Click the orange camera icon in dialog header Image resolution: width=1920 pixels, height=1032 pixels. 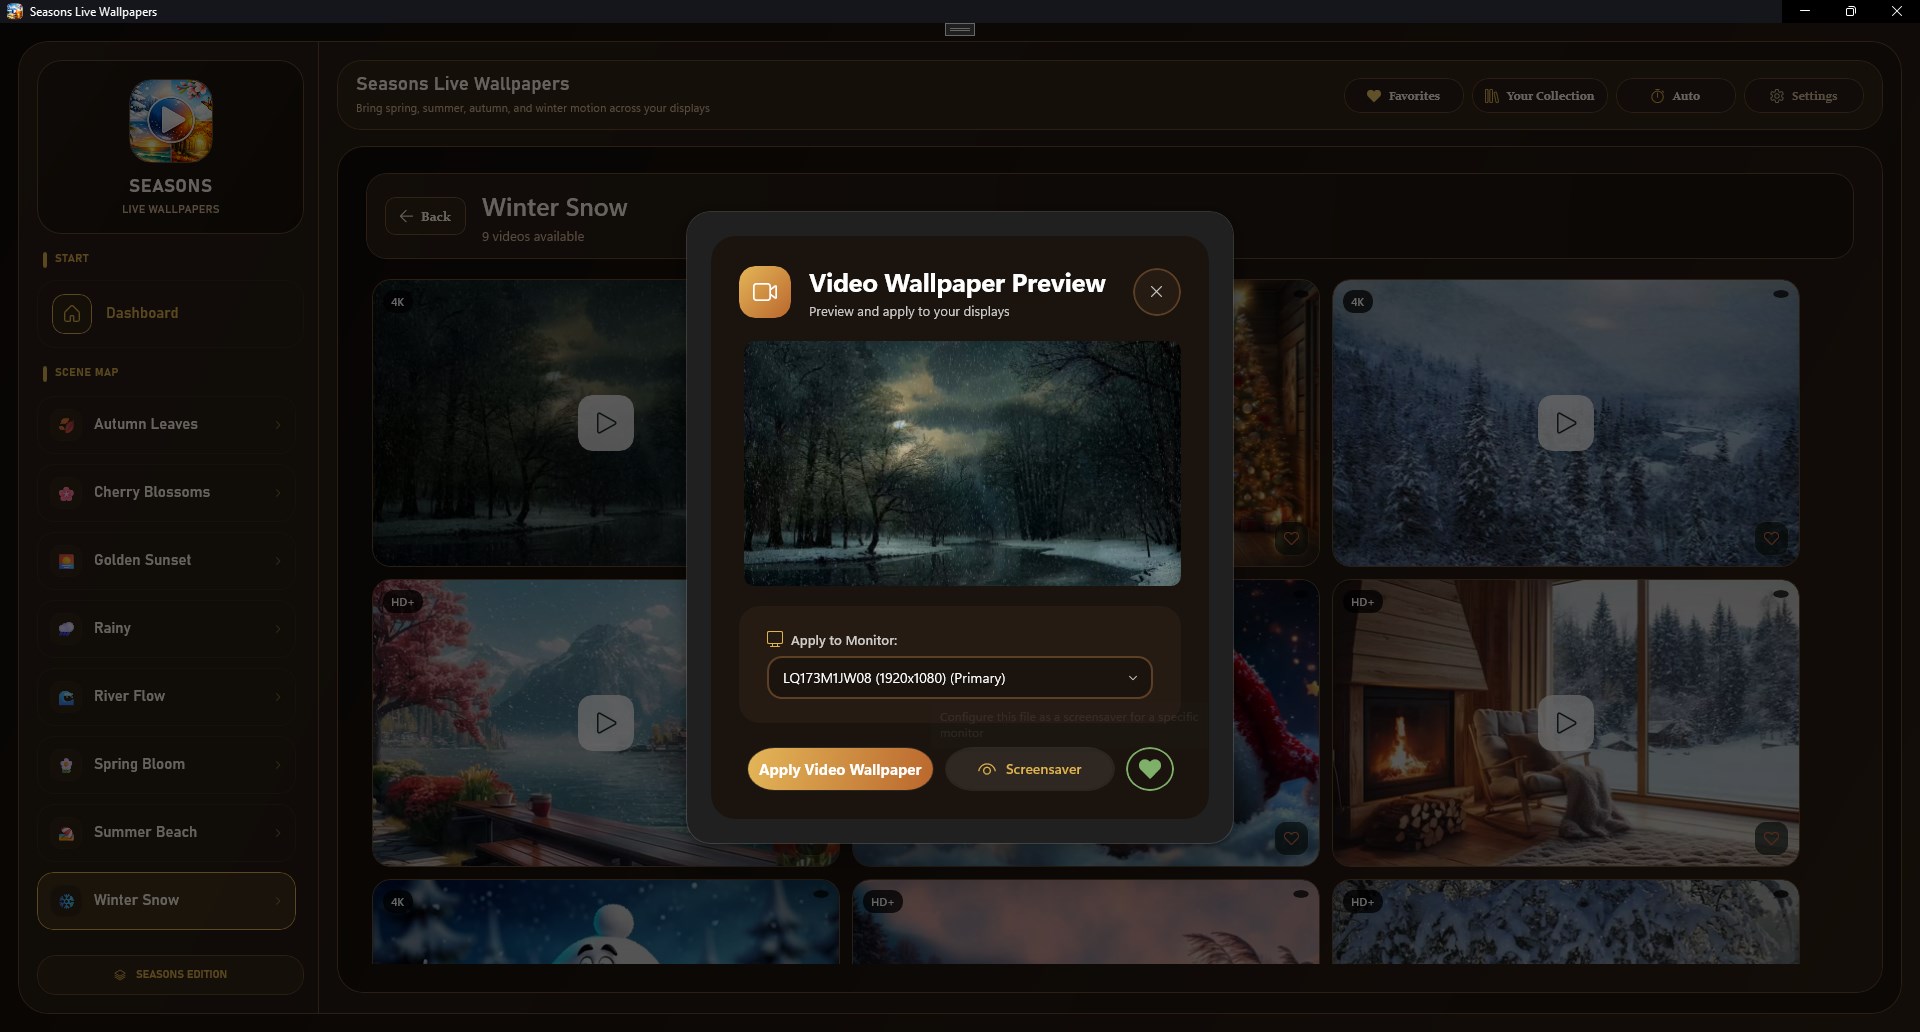coord(765,292)
